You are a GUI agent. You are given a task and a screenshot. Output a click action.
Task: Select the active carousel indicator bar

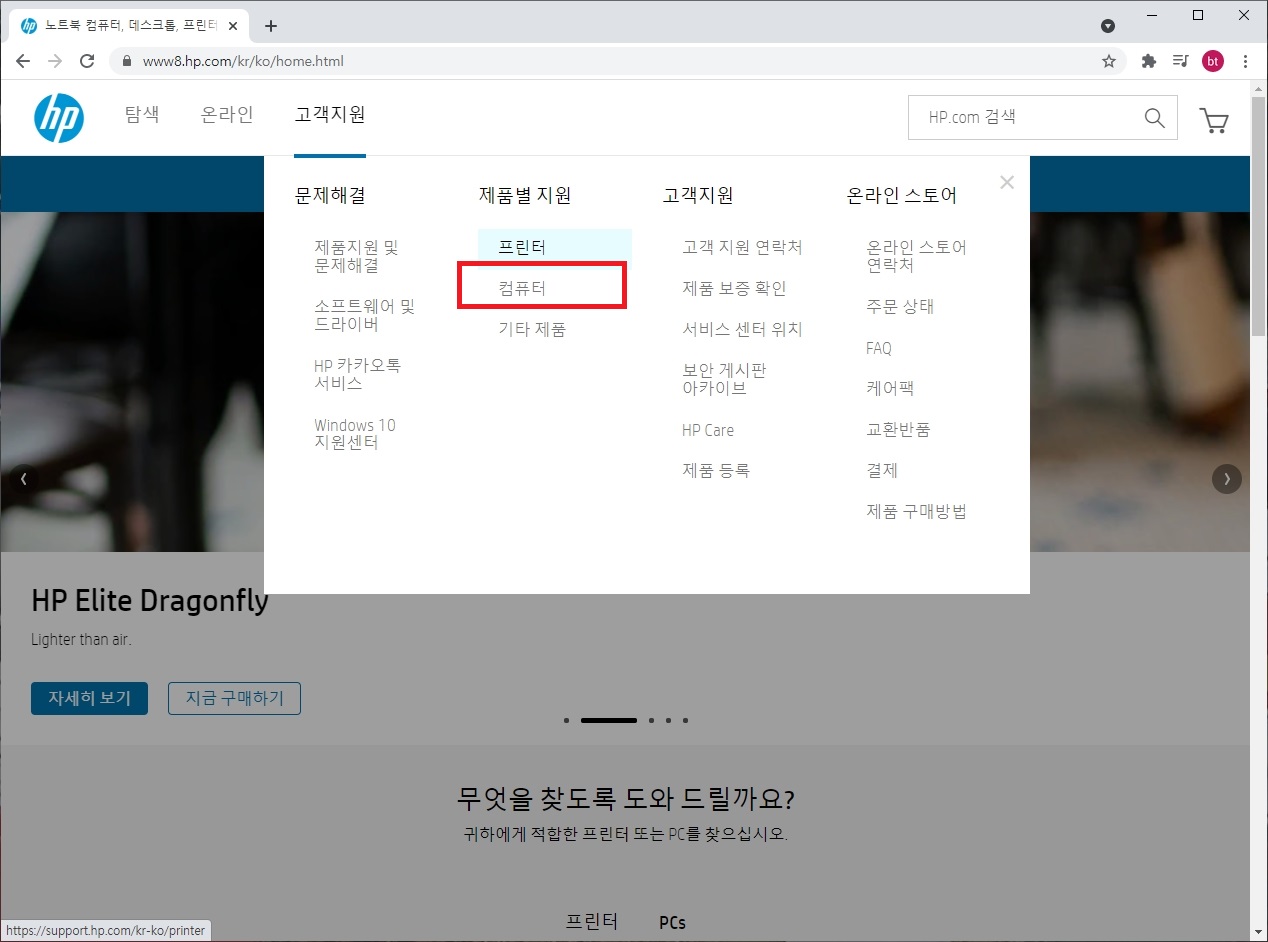coord(609,720)
